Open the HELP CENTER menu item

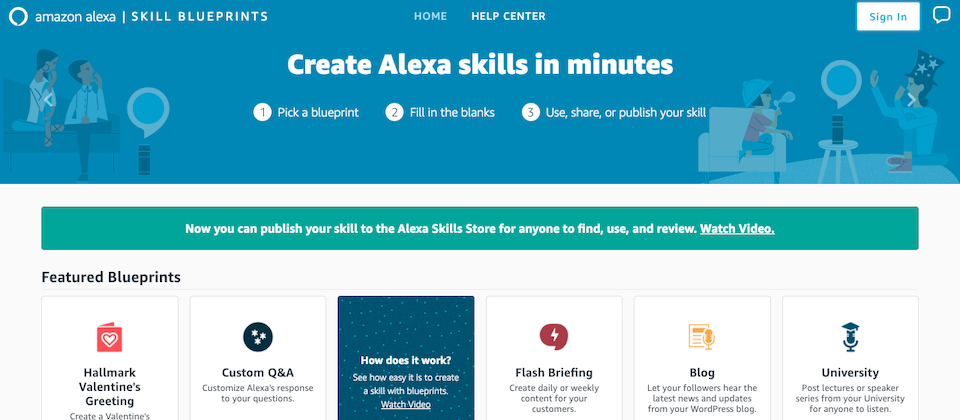point(508,17)
